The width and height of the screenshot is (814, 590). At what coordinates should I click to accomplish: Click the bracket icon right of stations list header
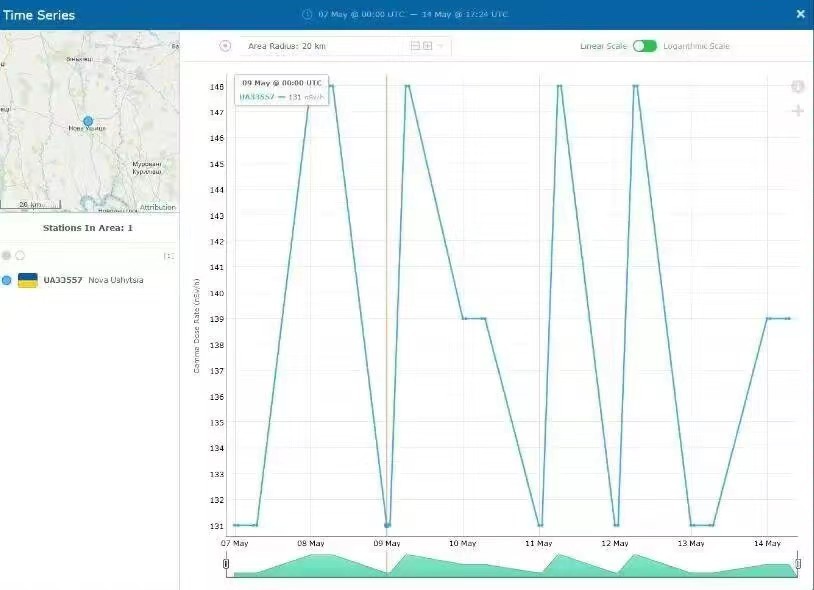click(168, 256)
